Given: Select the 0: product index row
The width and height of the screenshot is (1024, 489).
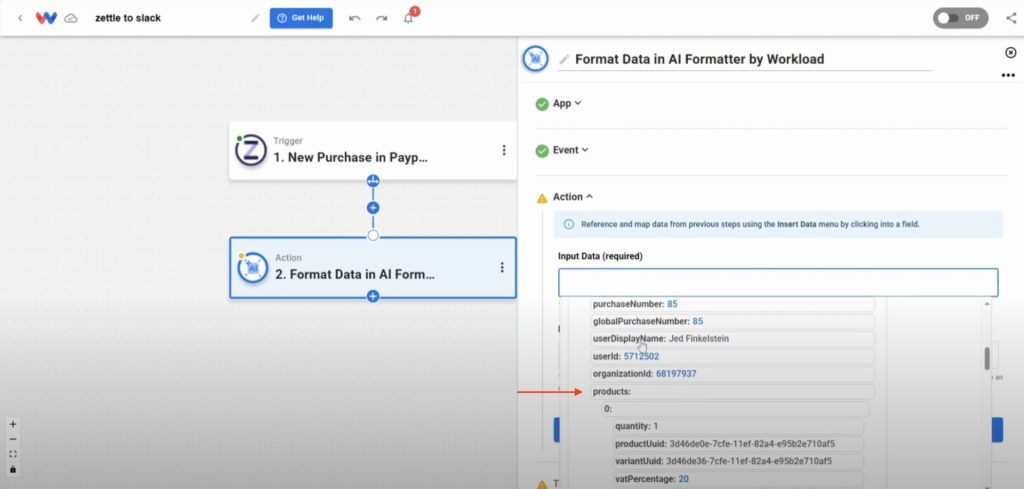Looking at the screenshot, I should point(735,409).
